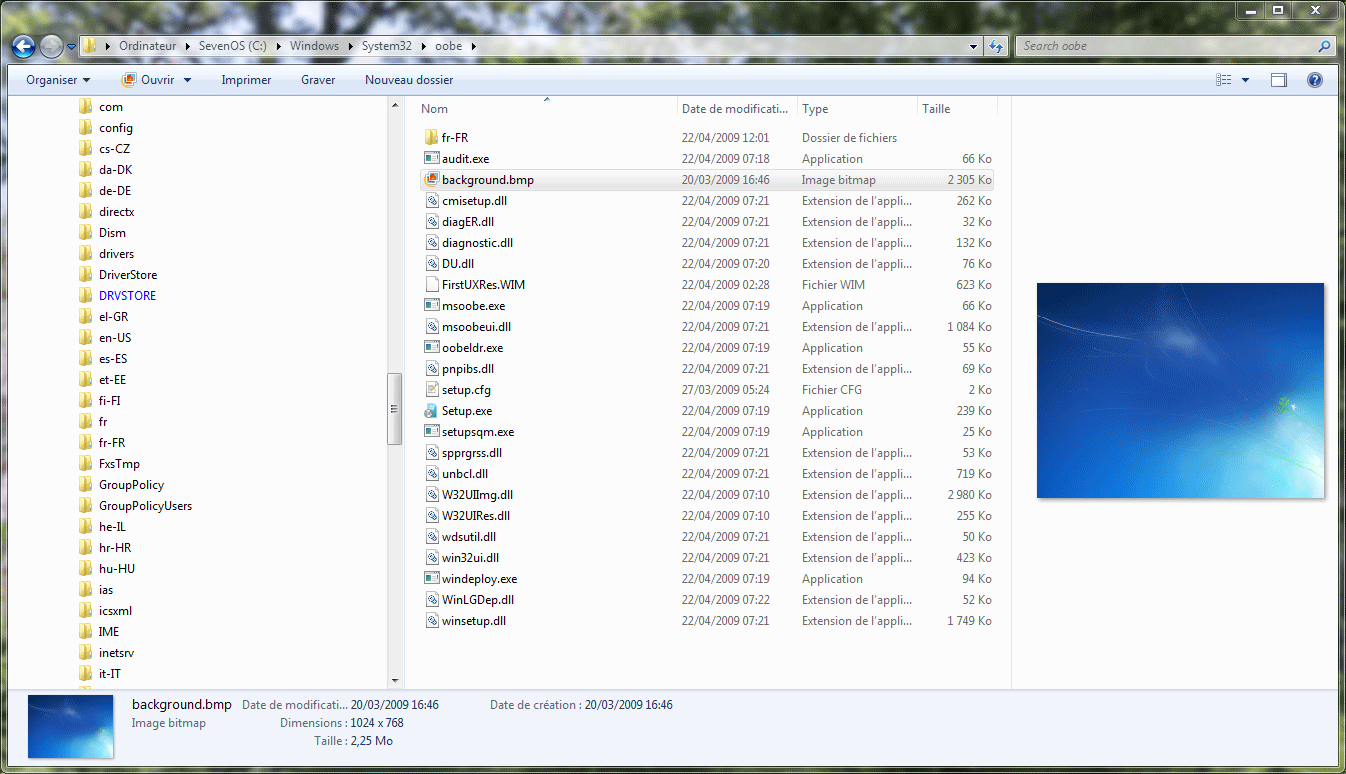The height and width of the screenshot is (774, 1346).
Task: Click the windeploy.exe file icon
Action: click(431, 579)
